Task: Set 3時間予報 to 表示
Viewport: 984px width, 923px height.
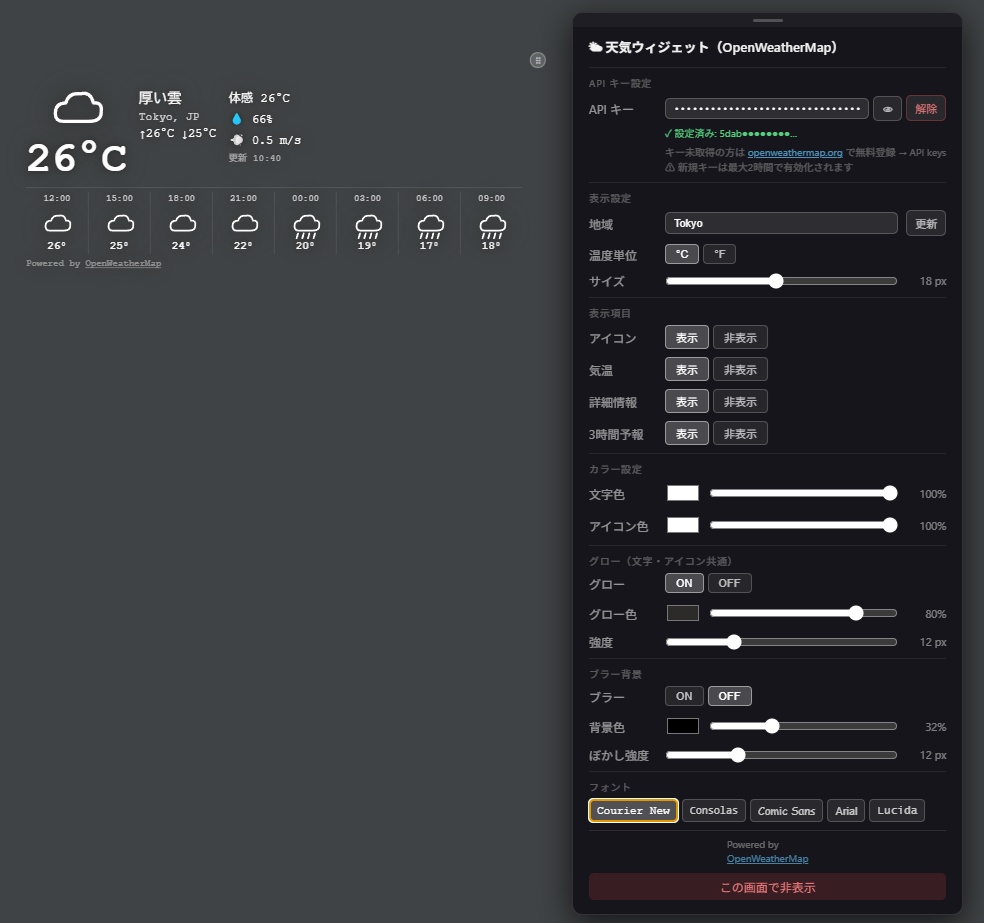Action: pyautogui.click(x=687, y=434)
